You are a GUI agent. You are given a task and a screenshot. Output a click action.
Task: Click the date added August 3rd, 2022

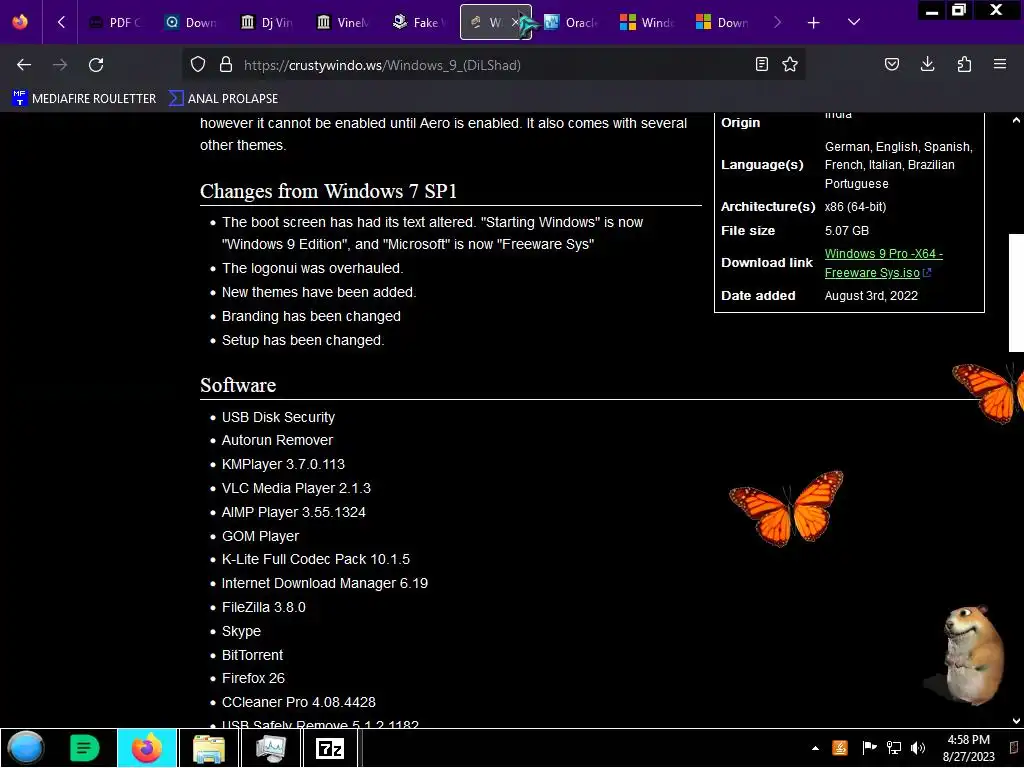coord(871,296)
